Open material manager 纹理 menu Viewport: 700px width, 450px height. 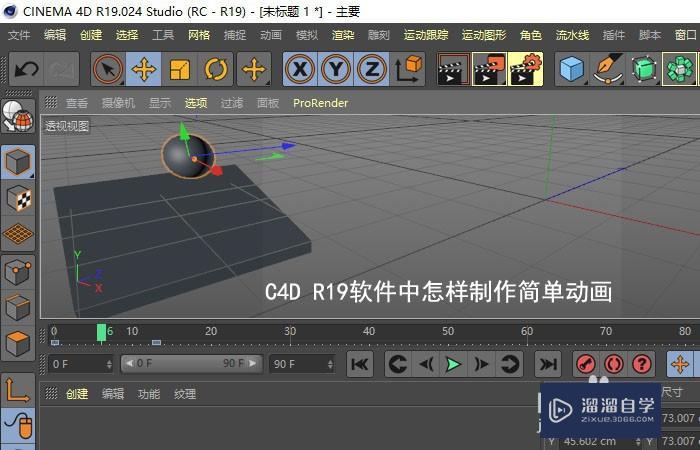185,394
